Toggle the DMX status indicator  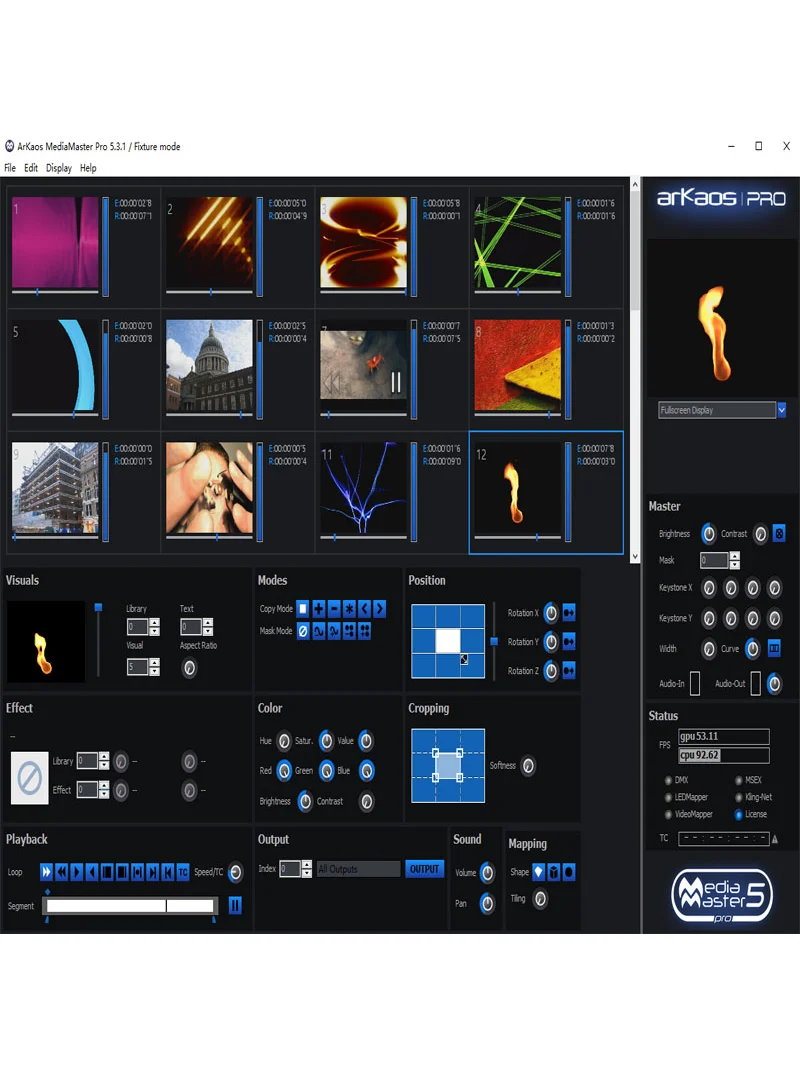pyautogui.click(x=668, y=780)
